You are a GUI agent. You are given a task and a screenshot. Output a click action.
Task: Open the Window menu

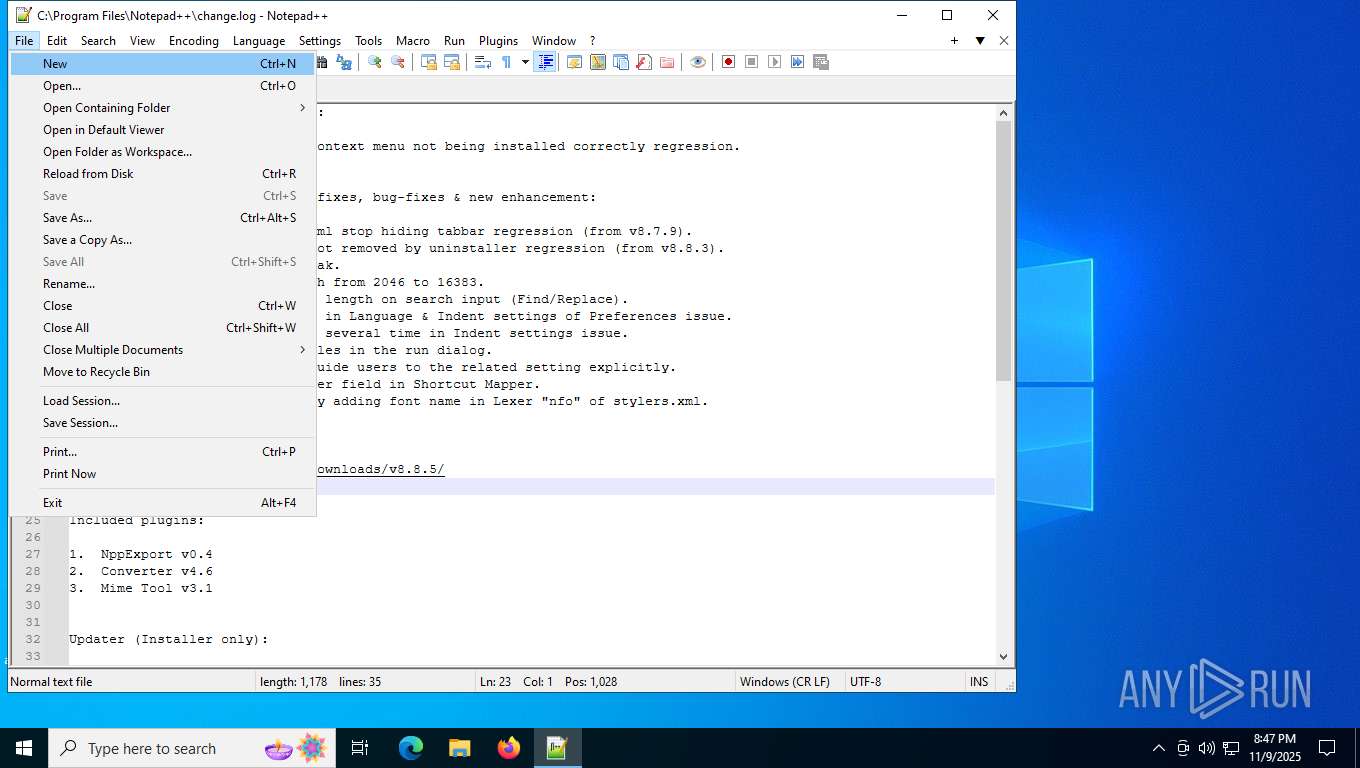coord(554,41)
